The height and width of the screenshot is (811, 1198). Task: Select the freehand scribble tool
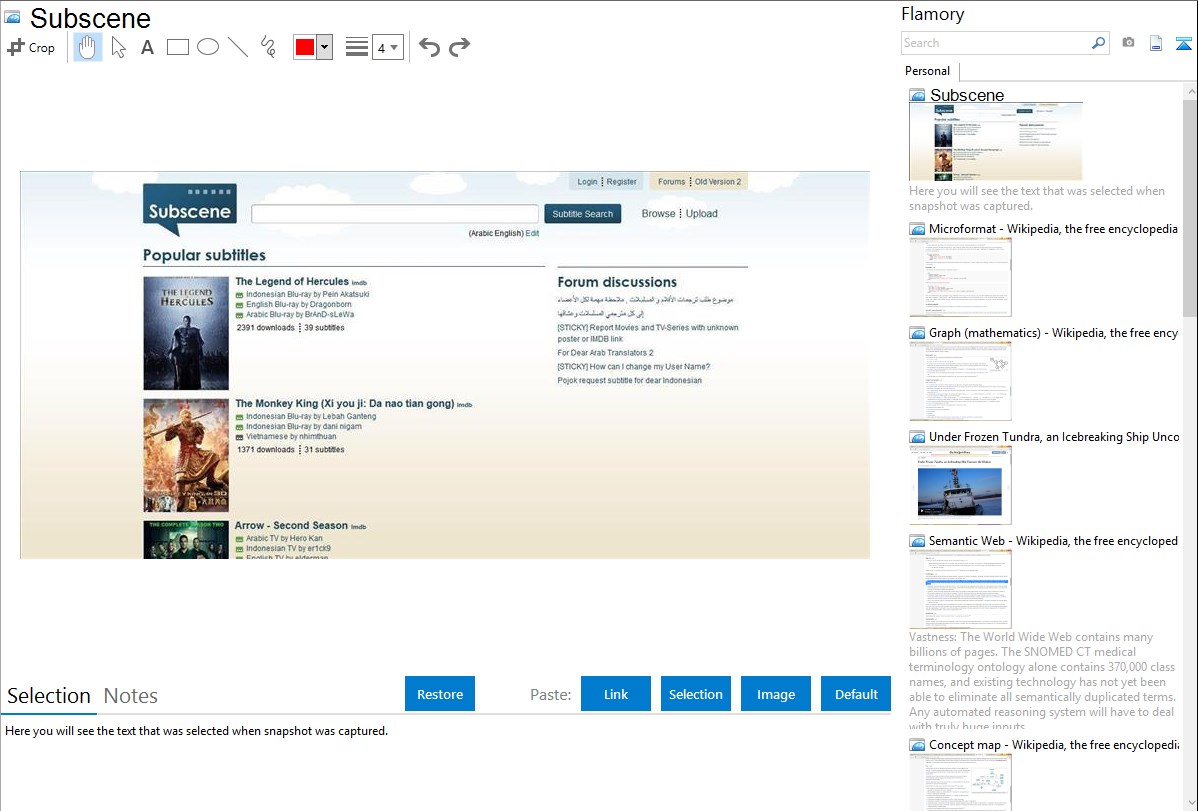(x=268, y=47)
